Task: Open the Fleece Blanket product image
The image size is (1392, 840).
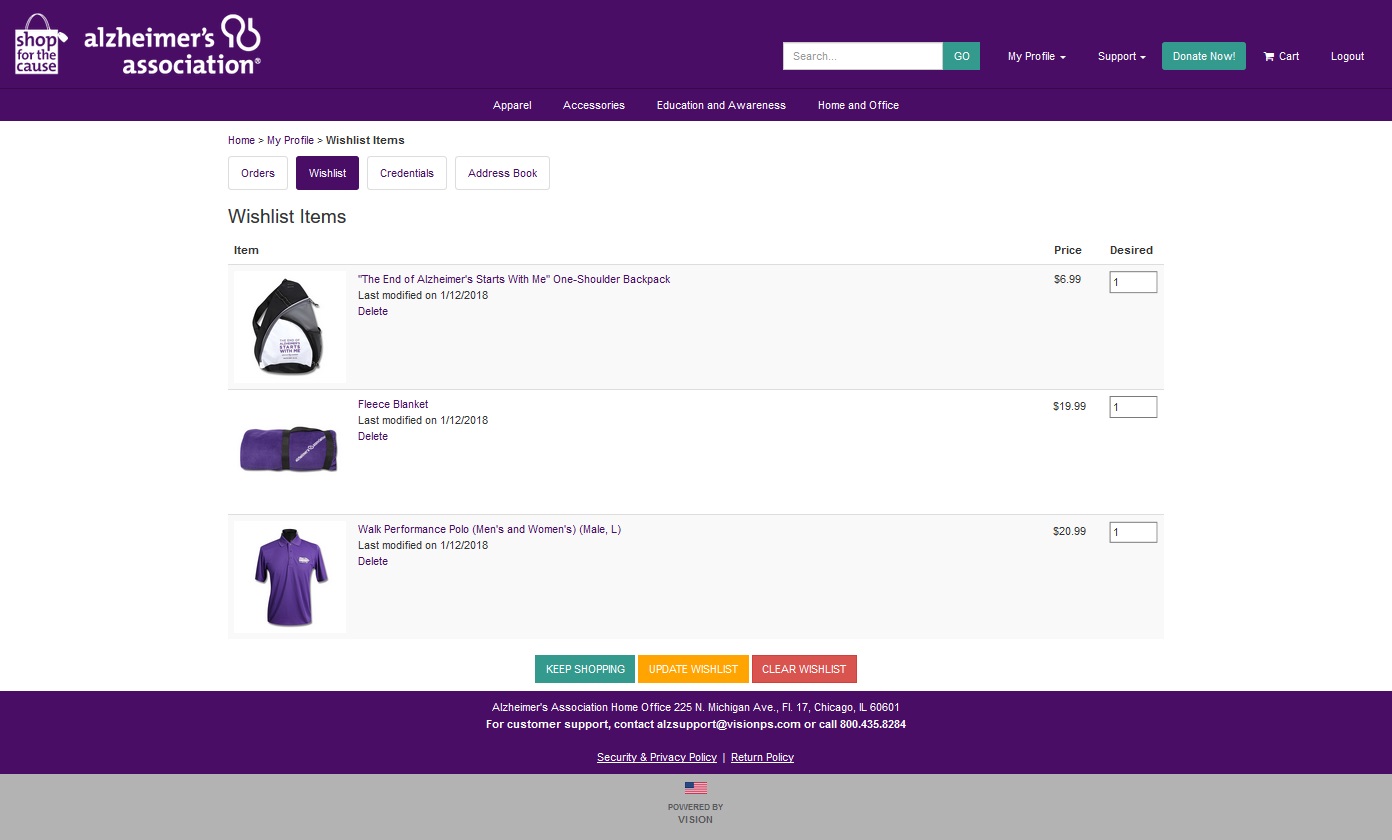Action: [289, 452]
